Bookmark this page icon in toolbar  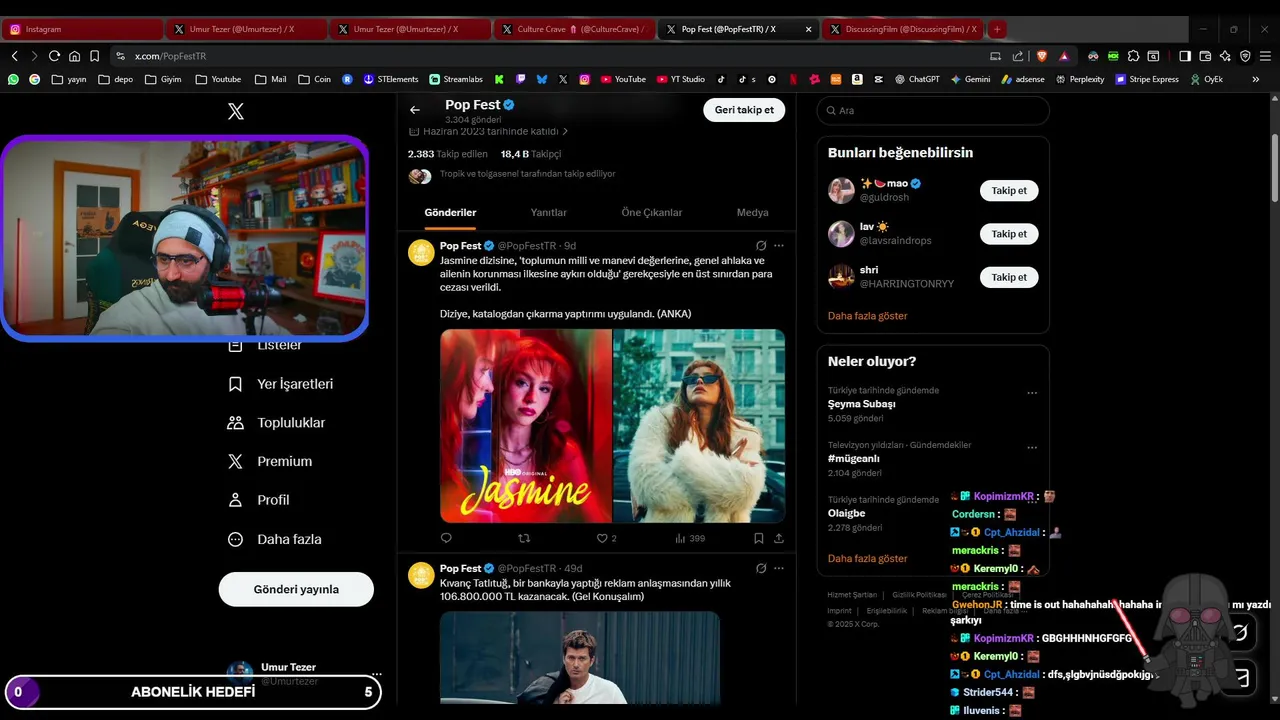pyautogui.click(x=94, y=56)
